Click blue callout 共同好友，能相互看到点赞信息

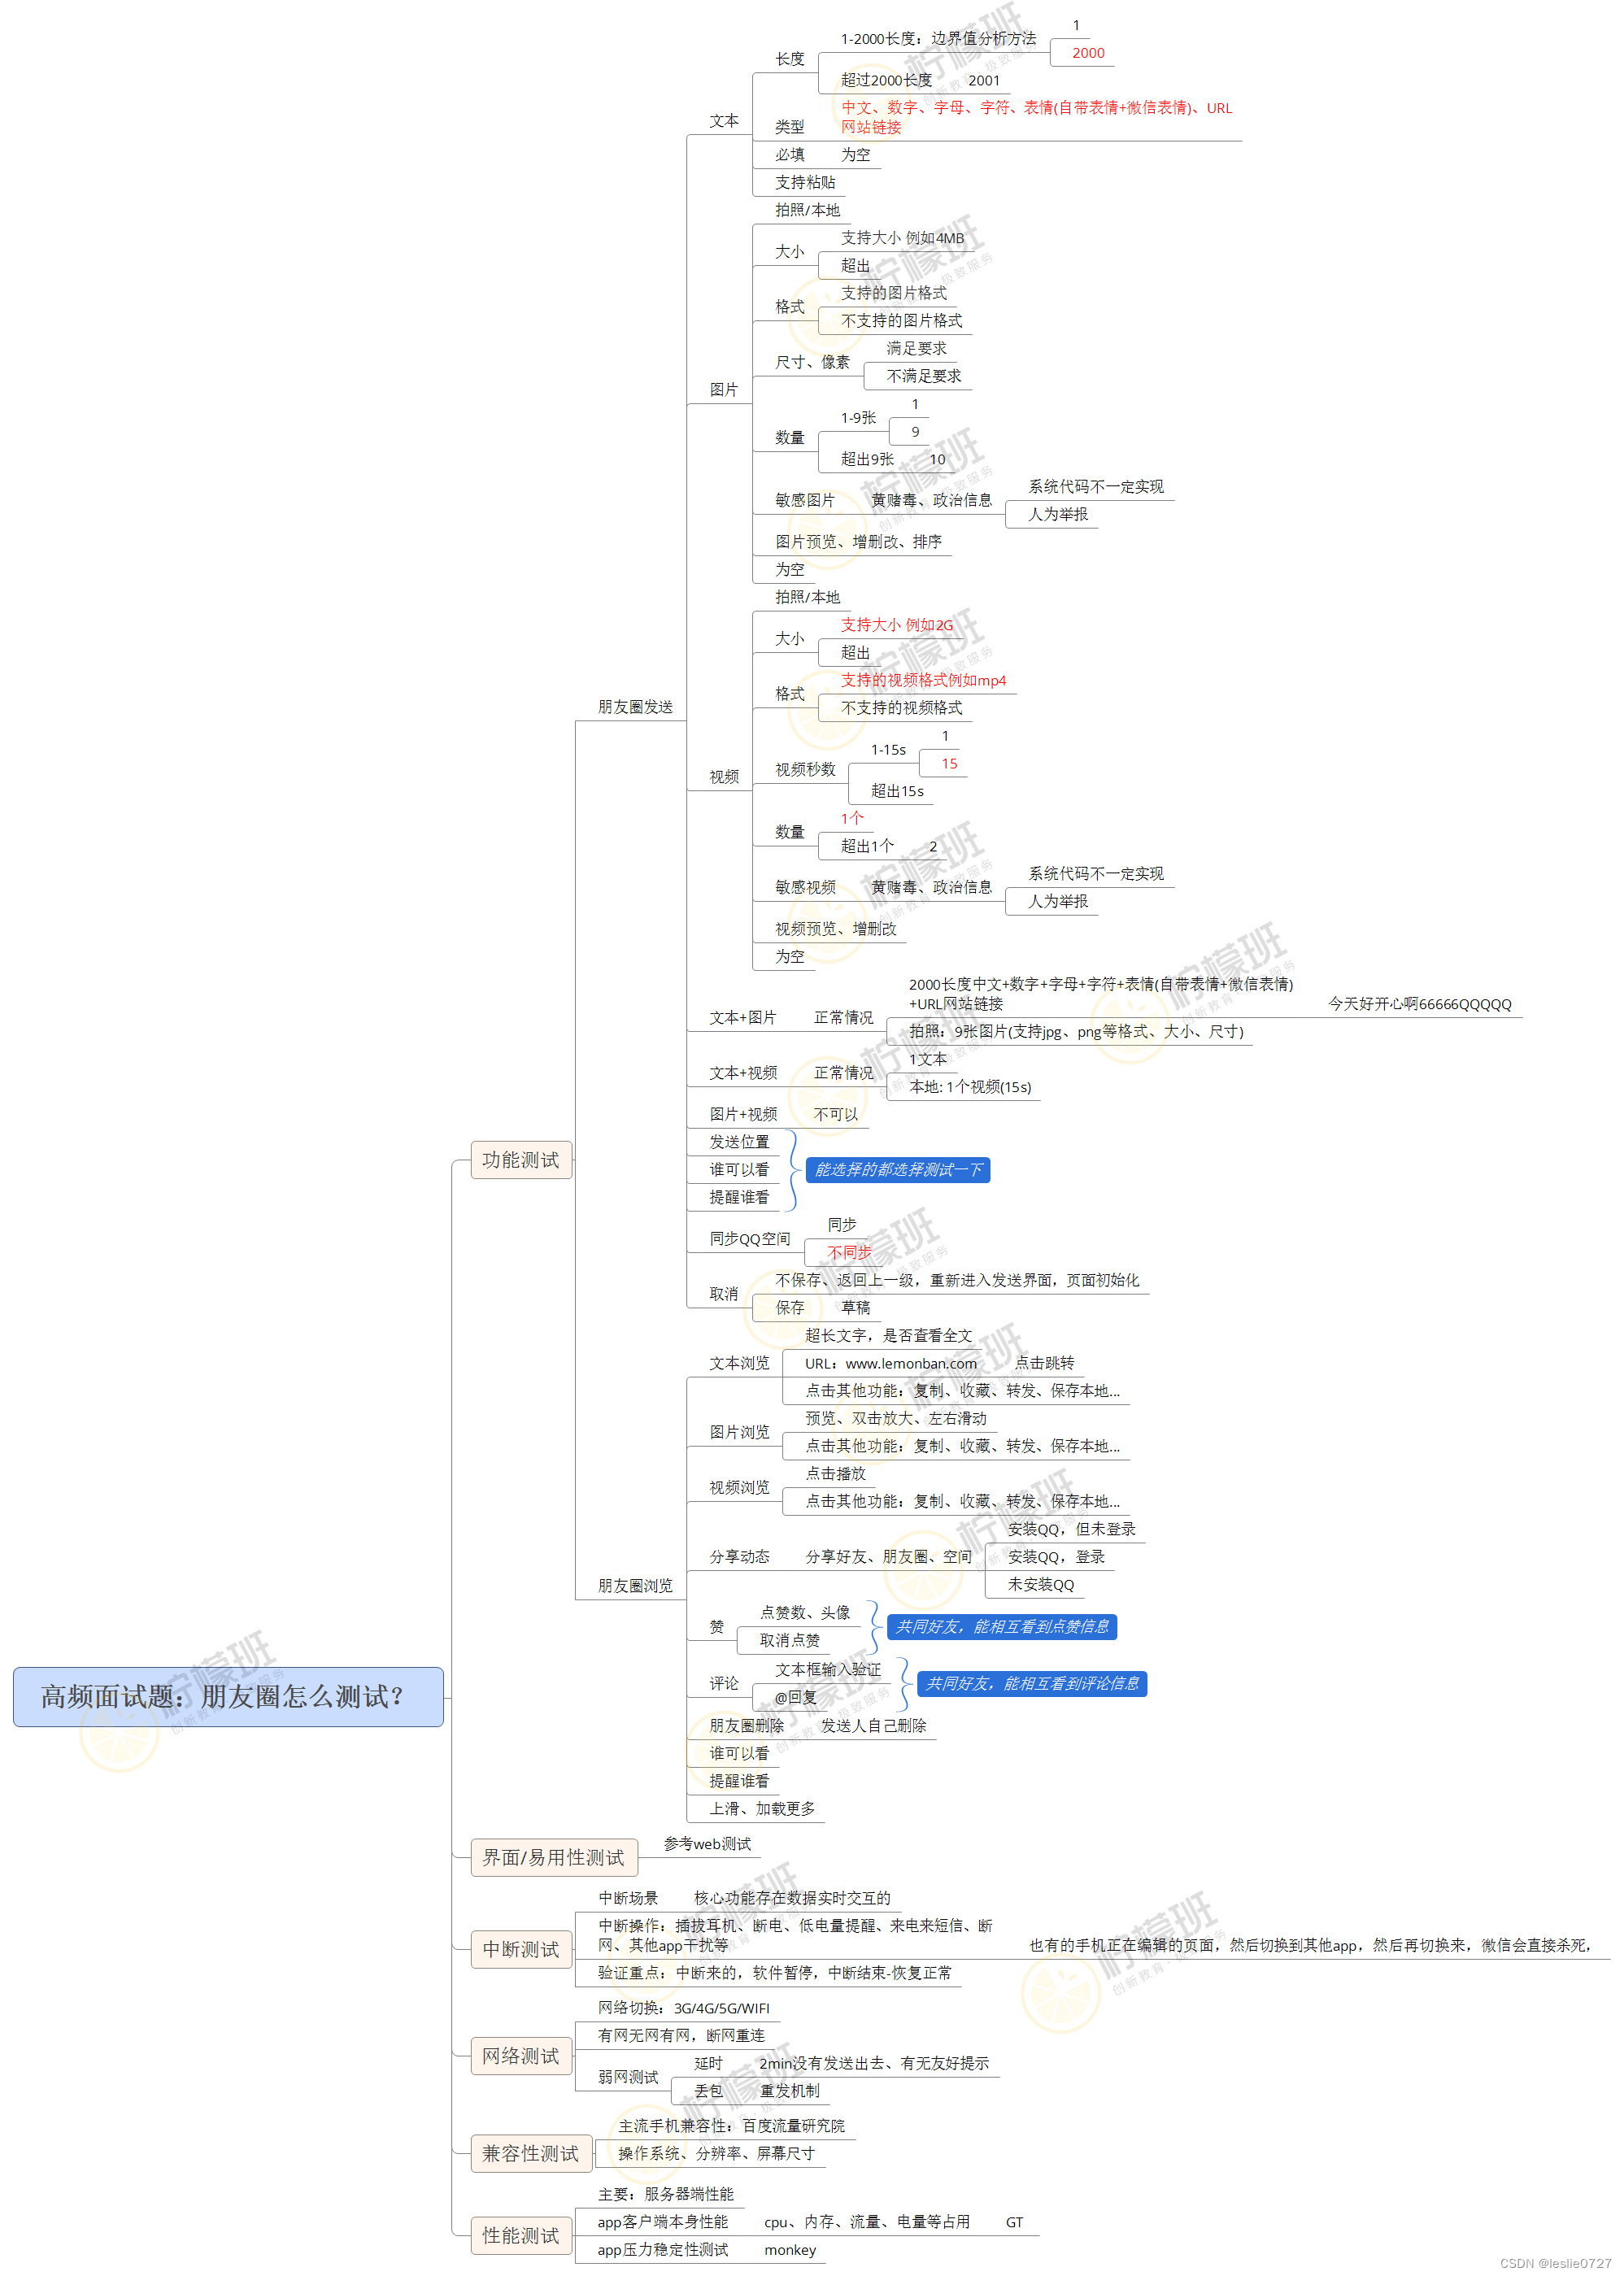click(x=1001, y=1627)
